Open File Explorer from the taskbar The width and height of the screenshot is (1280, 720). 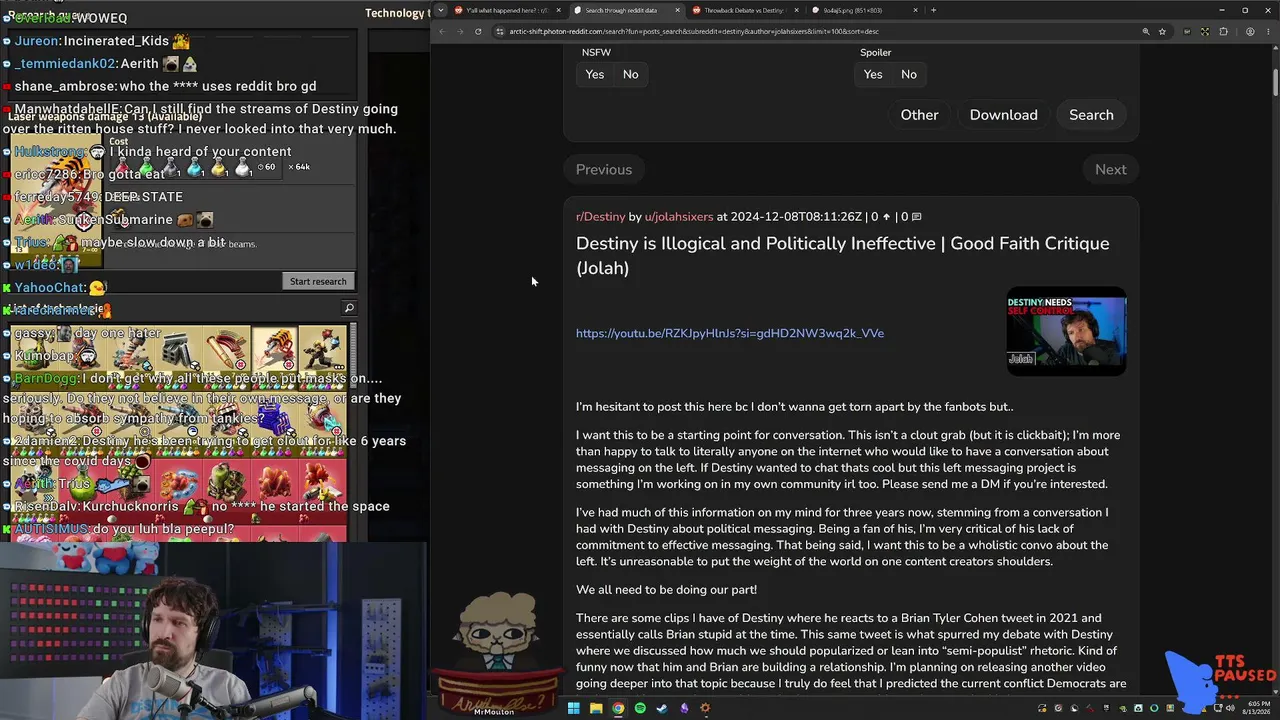[596, 708]
